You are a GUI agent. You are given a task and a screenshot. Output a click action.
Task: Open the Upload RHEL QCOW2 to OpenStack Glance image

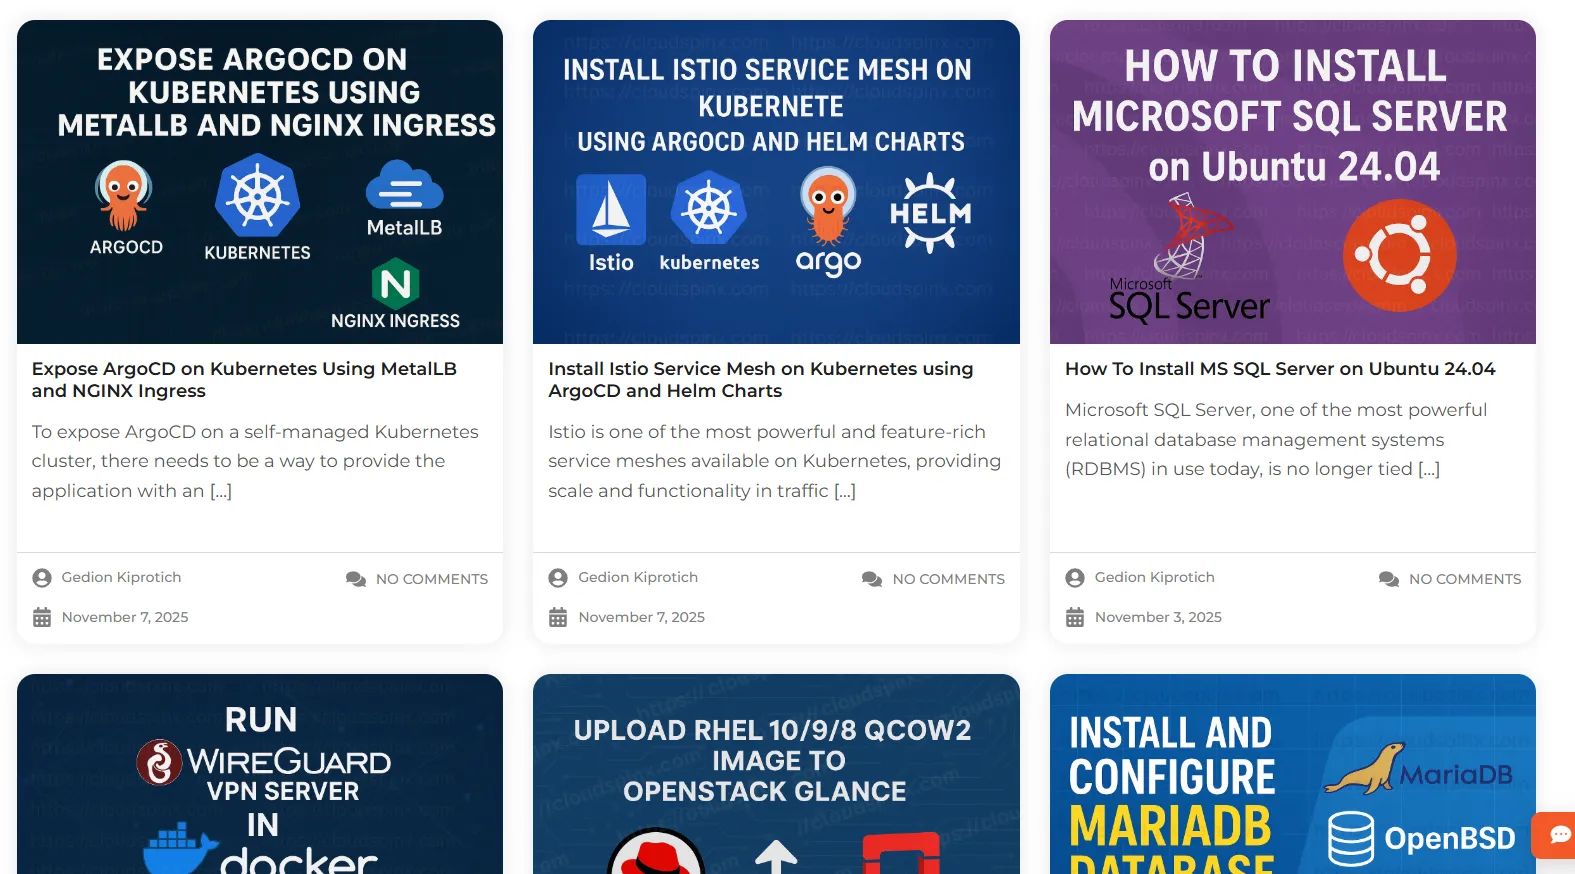click(776, 774)
